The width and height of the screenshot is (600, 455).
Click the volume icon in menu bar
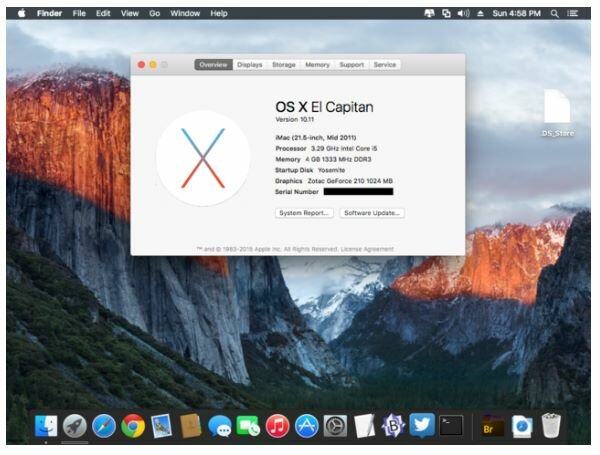coord(463,13)
